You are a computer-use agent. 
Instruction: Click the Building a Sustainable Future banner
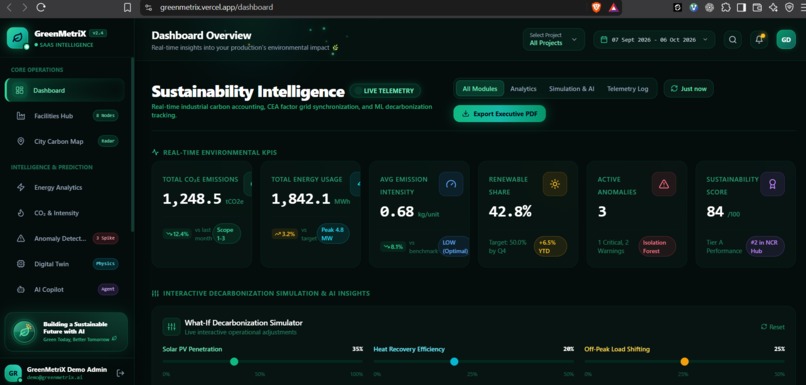pos(66,332)
